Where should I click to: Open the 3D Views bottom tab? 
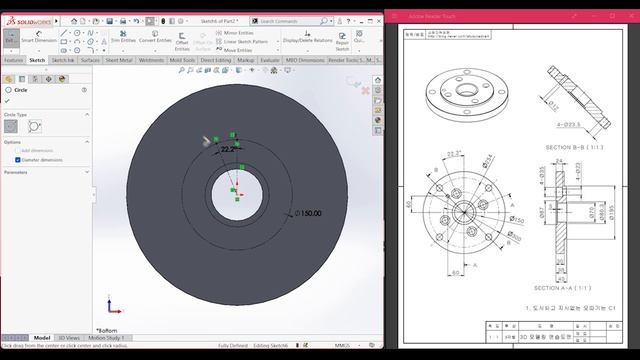69,338
